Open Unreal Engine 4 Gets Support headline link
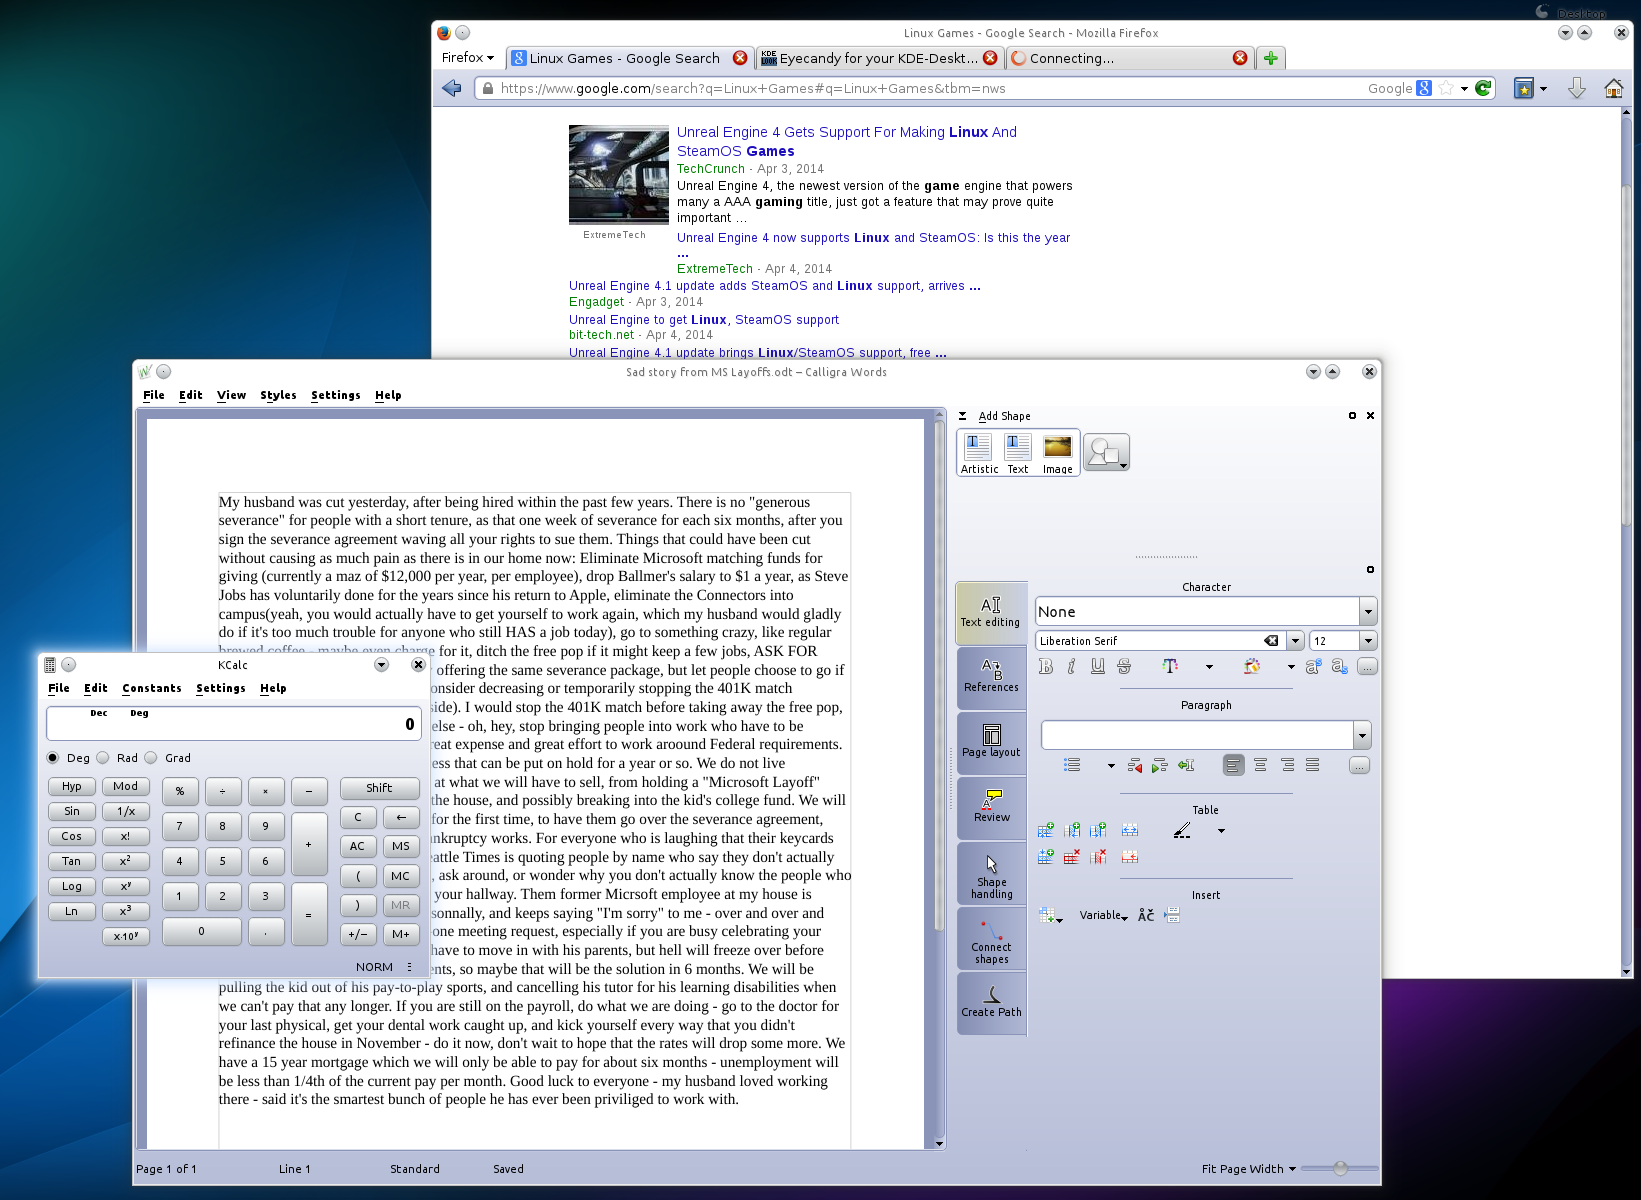The width and height of the screenshot is (1641, 1200). [847, 141]
